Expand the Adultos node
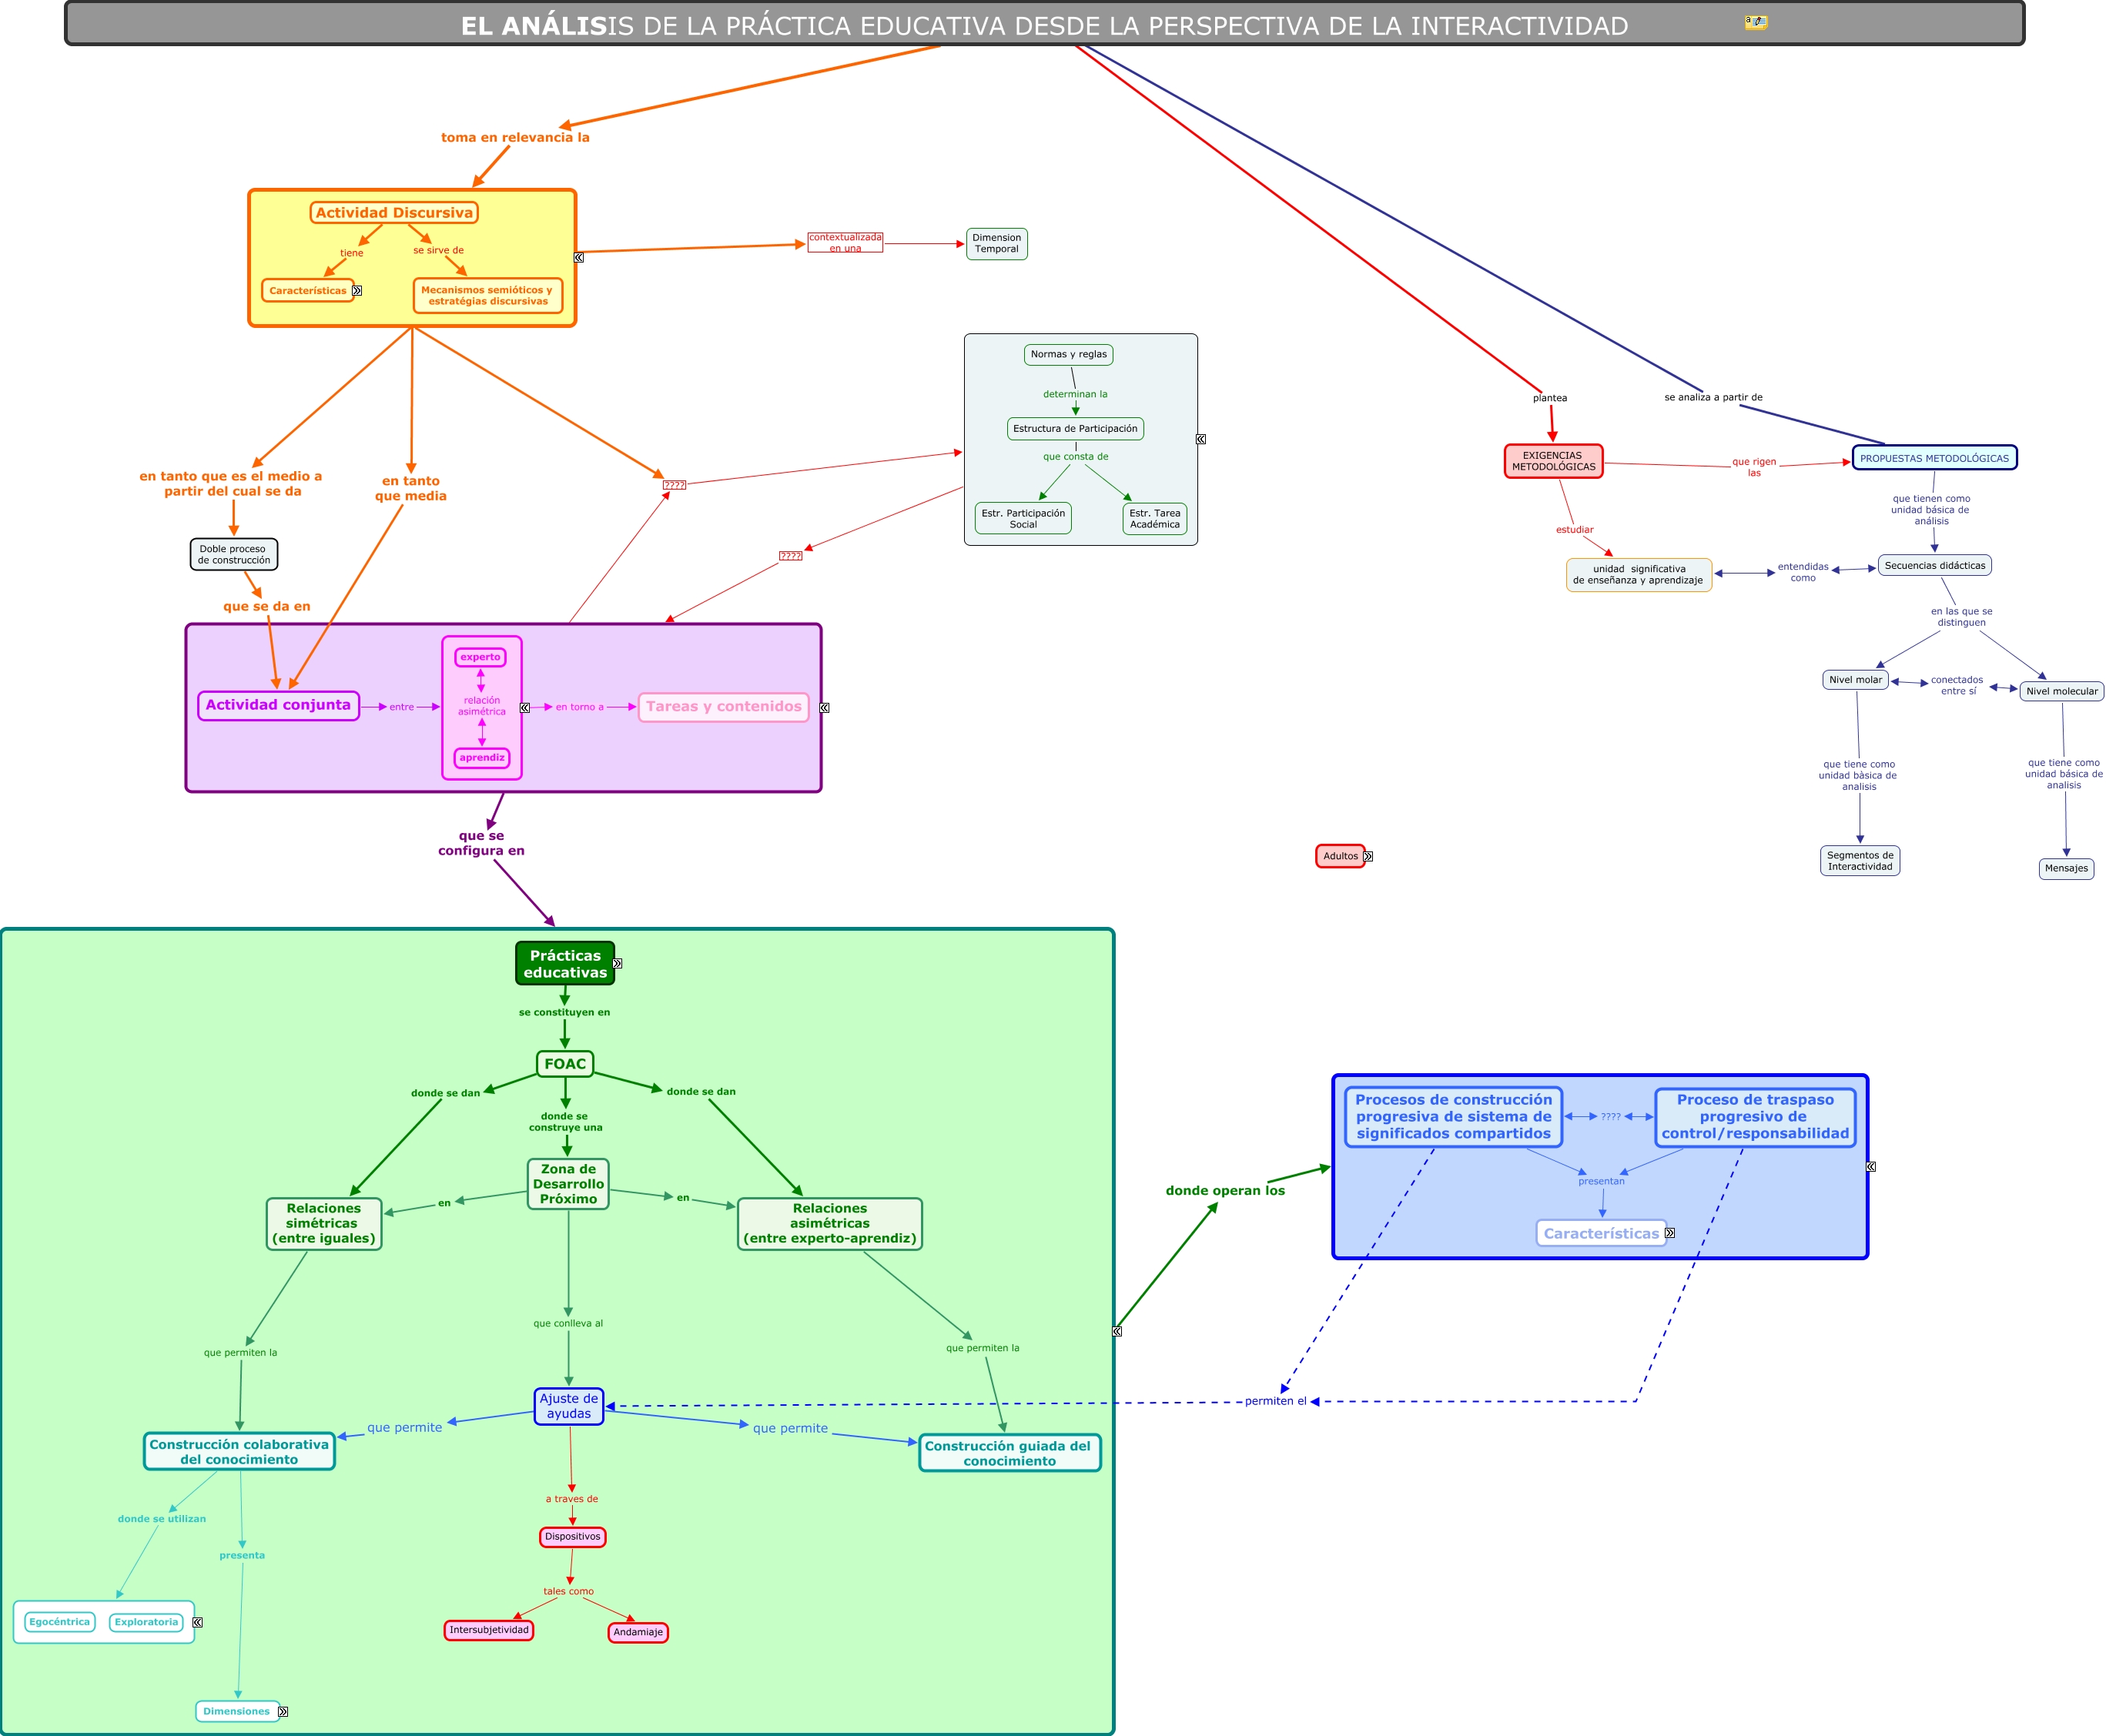 [x=1368, y=857]
